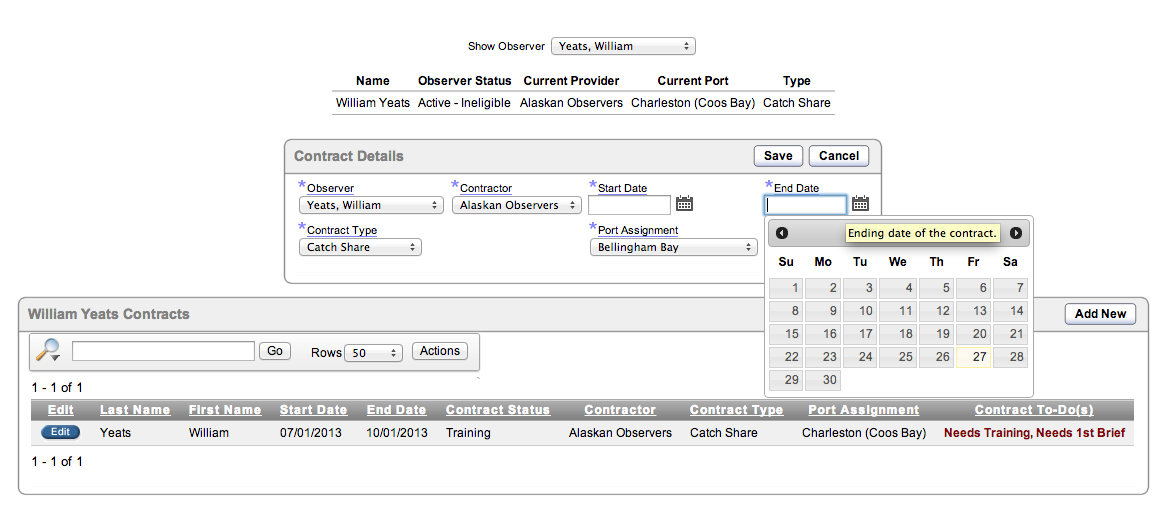
Task: Change the Contract Type dropdown
Action: (x=360, y=247)
